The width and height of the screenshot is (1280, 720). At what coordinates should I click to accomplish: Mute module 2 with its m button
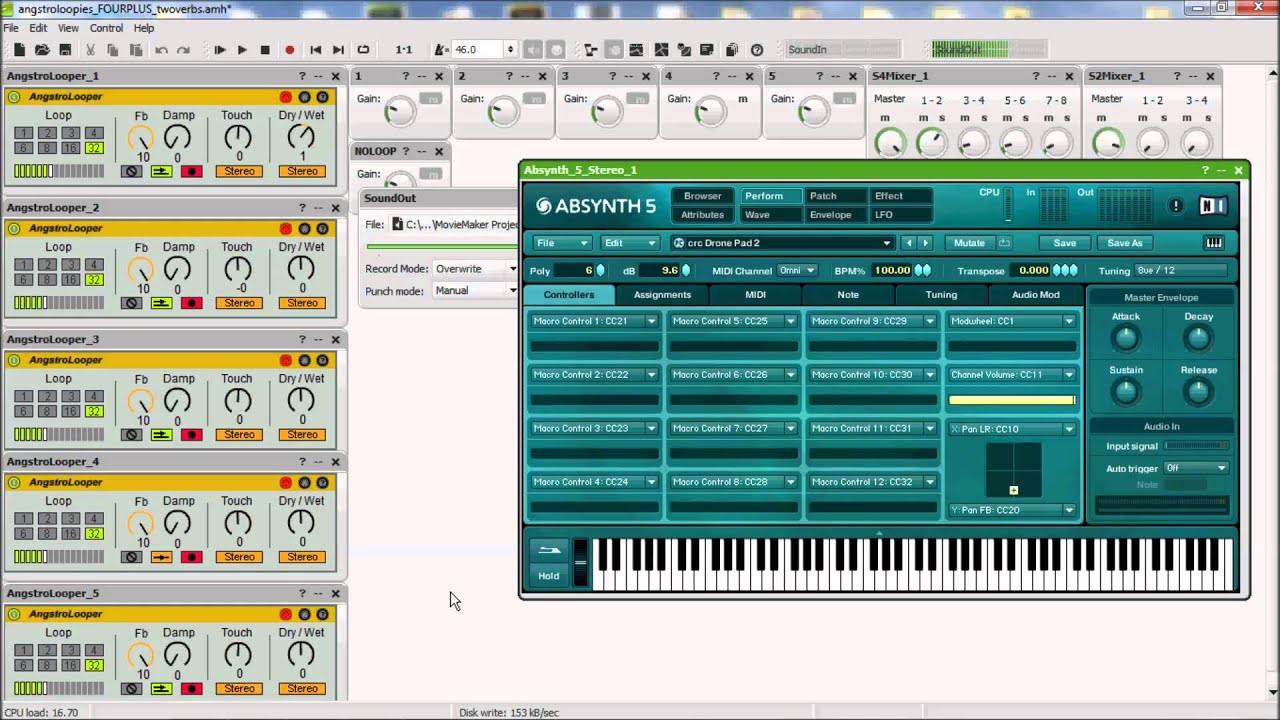(533, 99)
